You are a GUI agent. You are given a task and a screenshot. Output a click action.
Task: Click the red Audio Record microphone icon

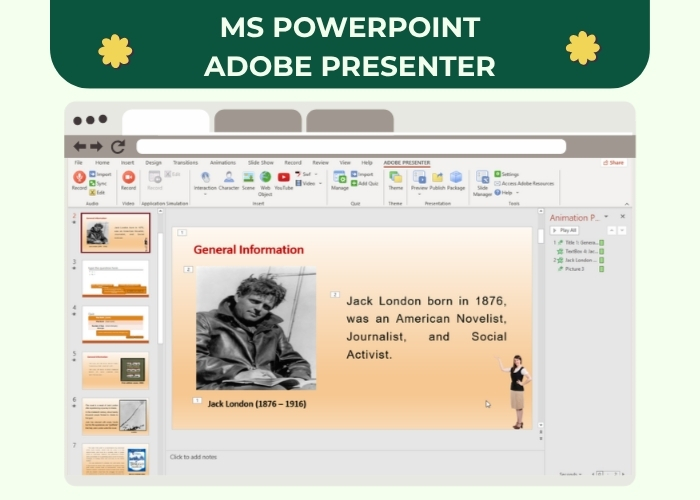tap(79, 177)
